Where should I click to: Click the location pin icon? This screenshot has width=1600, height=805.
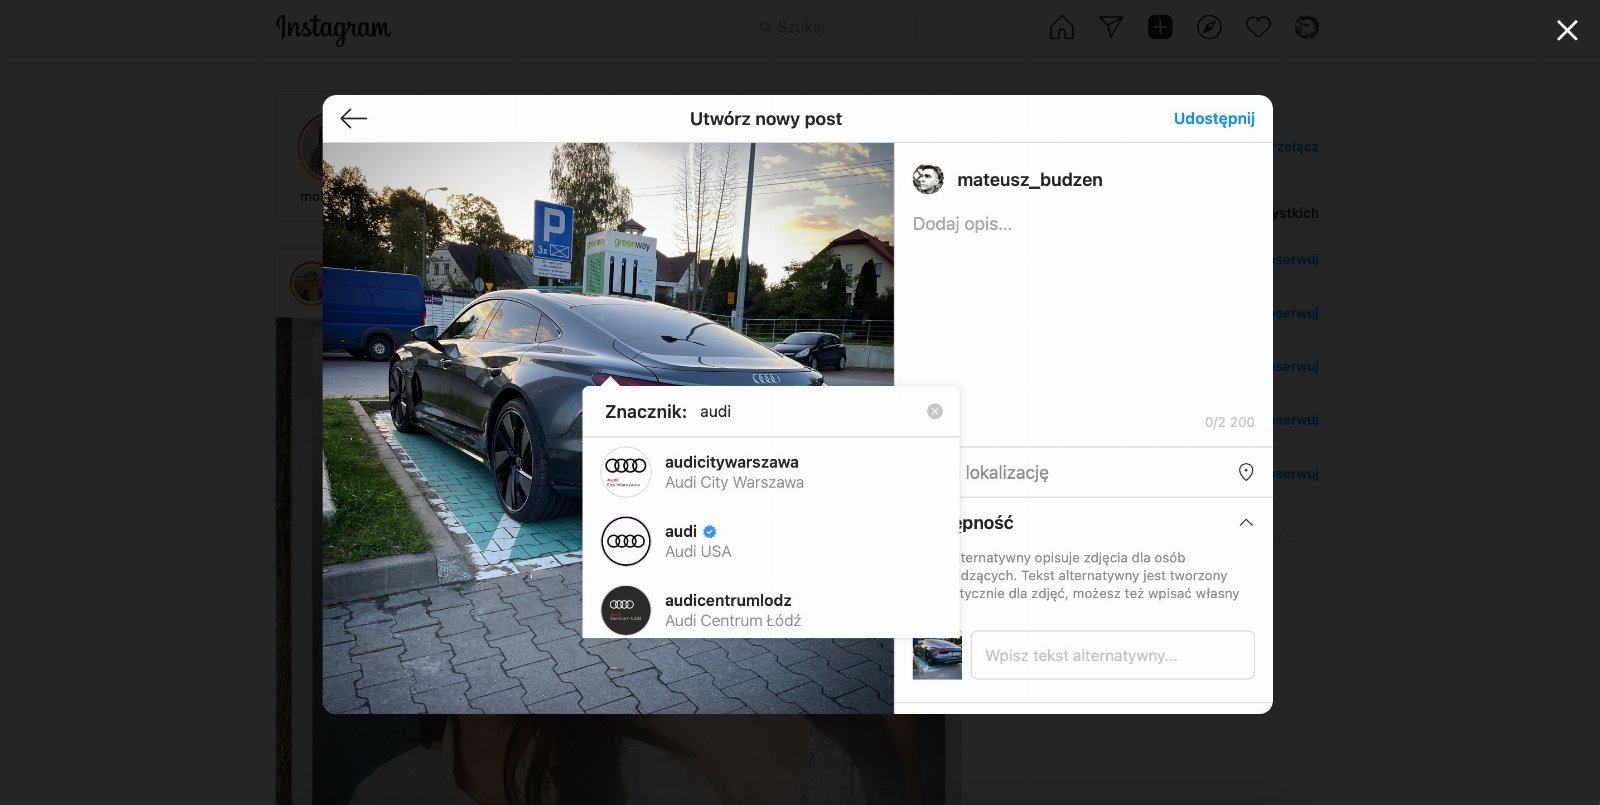(x=1245, y=472)
